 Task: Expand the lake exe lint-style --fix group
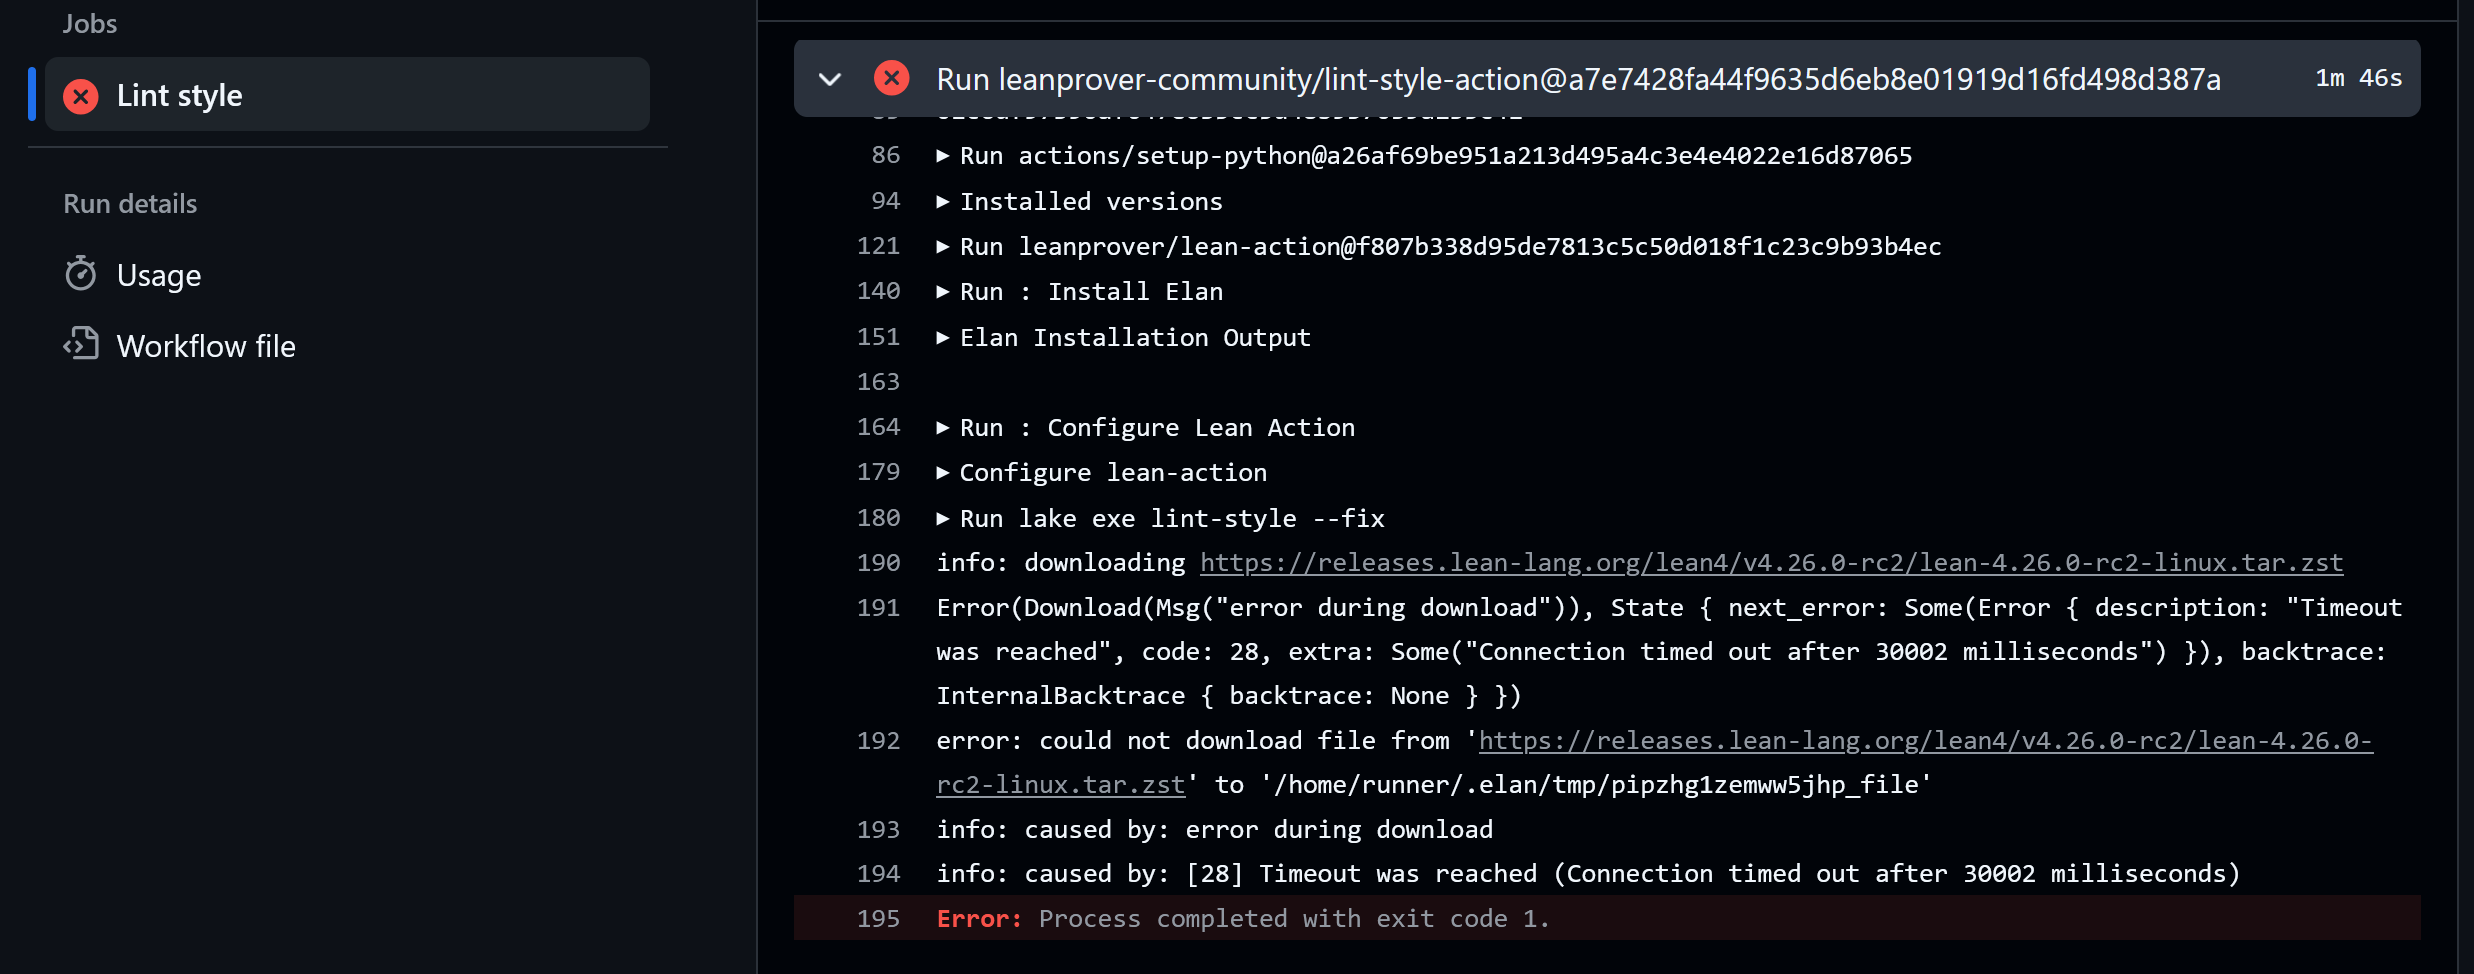pos(942,519)
